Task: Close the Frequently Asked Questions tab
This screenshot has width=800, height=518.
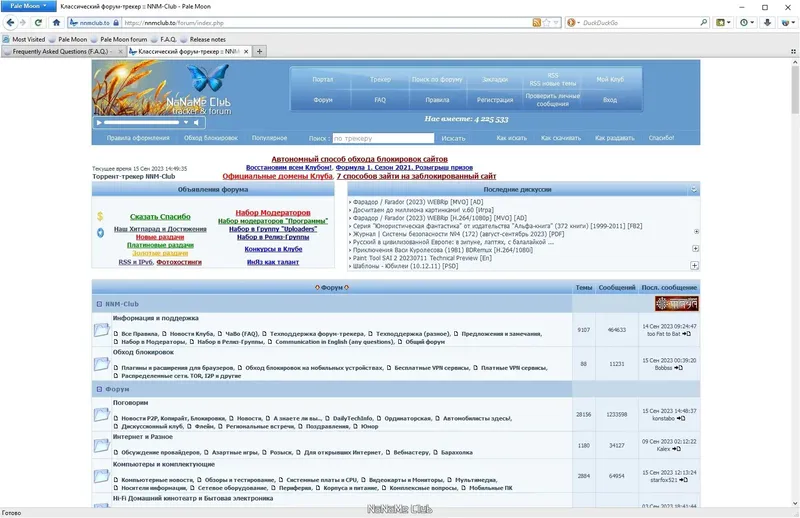Action: pos(120,52)
